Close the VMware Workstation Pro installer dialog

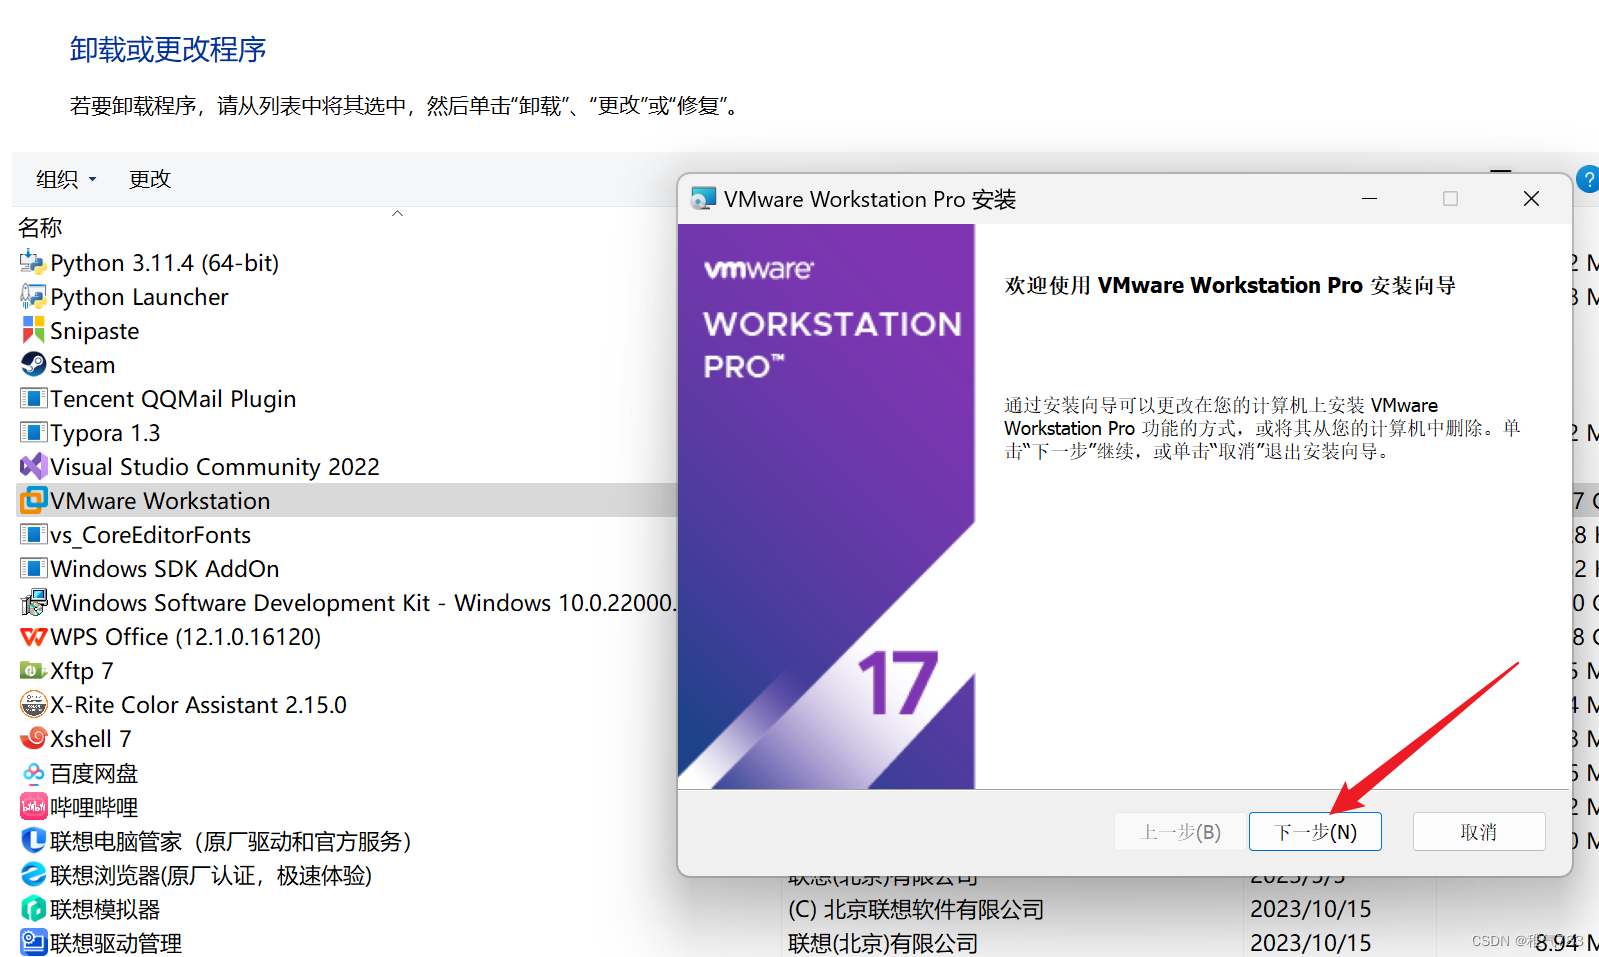[1531, 199]
